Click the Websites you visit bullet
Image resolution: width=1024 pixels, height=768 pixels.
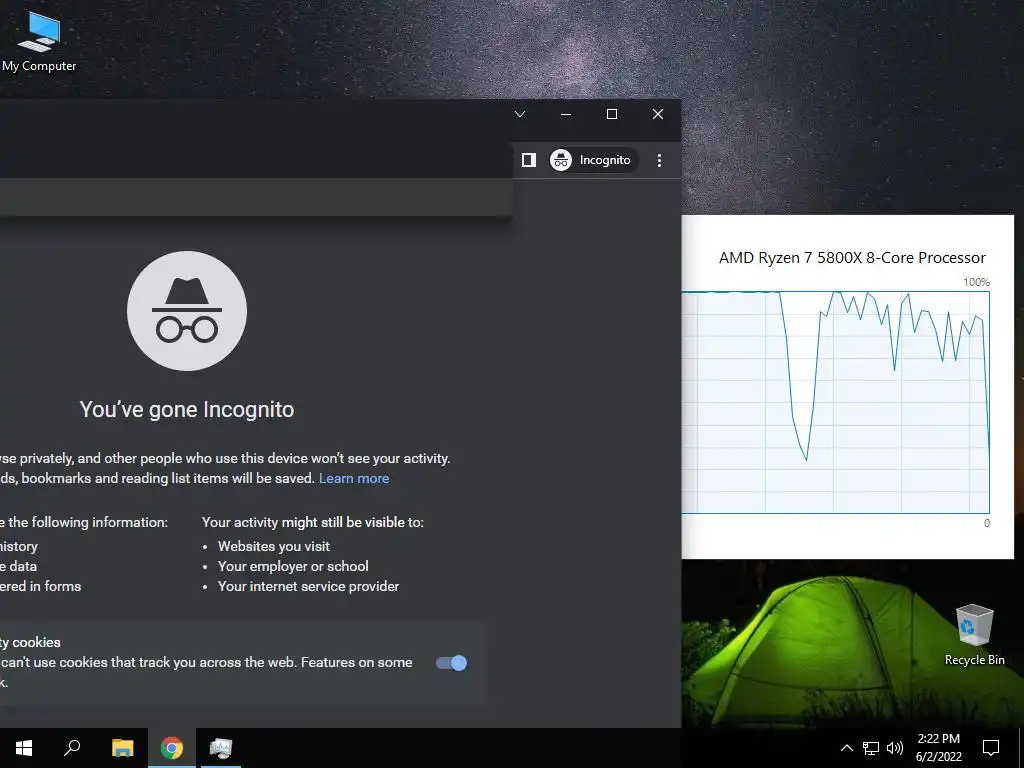(274, 547)
